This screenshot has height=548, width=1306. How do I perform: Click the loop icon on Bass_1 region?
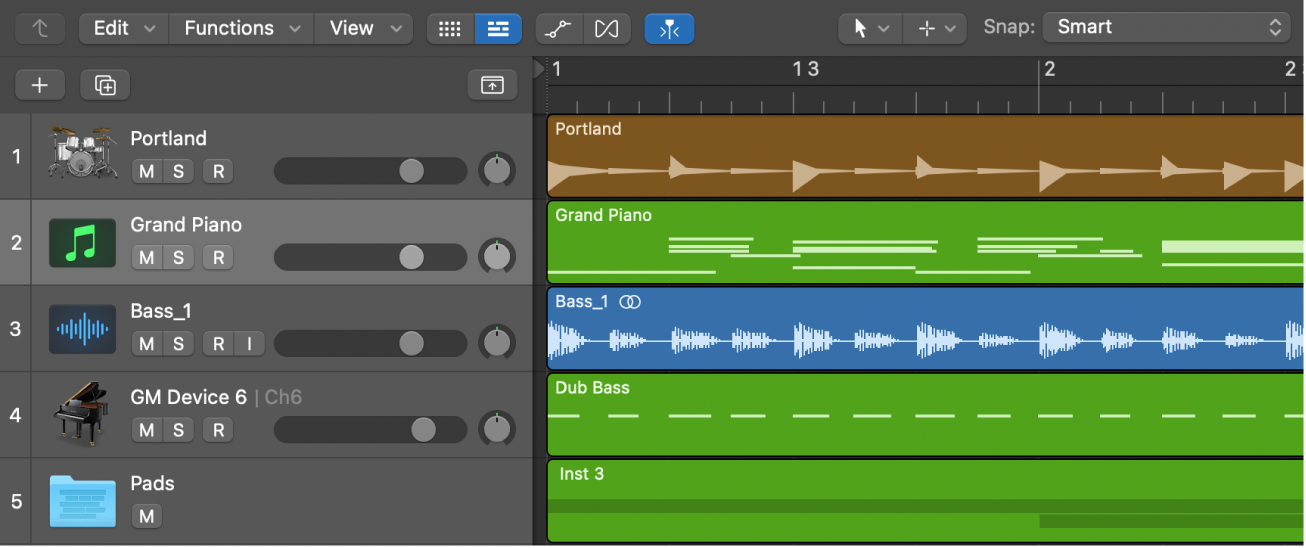point(630,302)
